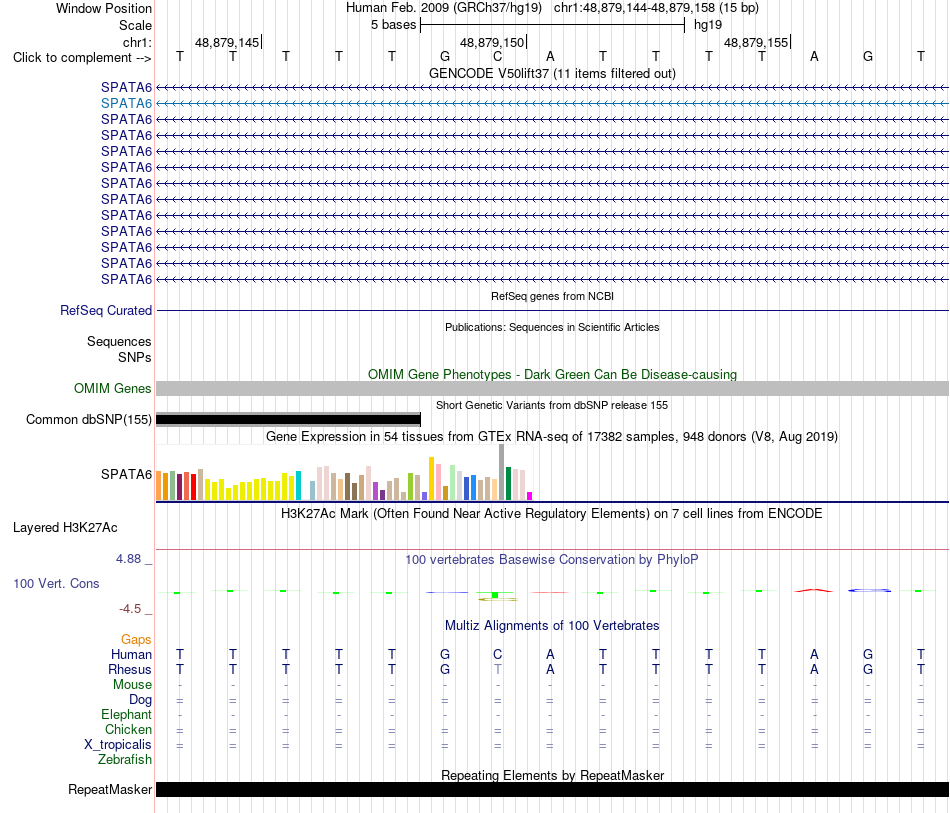The image size is (950, 813).
Task: Click the light-blue highlighted SPATA6 transcript label
Action: pos(126,104)
